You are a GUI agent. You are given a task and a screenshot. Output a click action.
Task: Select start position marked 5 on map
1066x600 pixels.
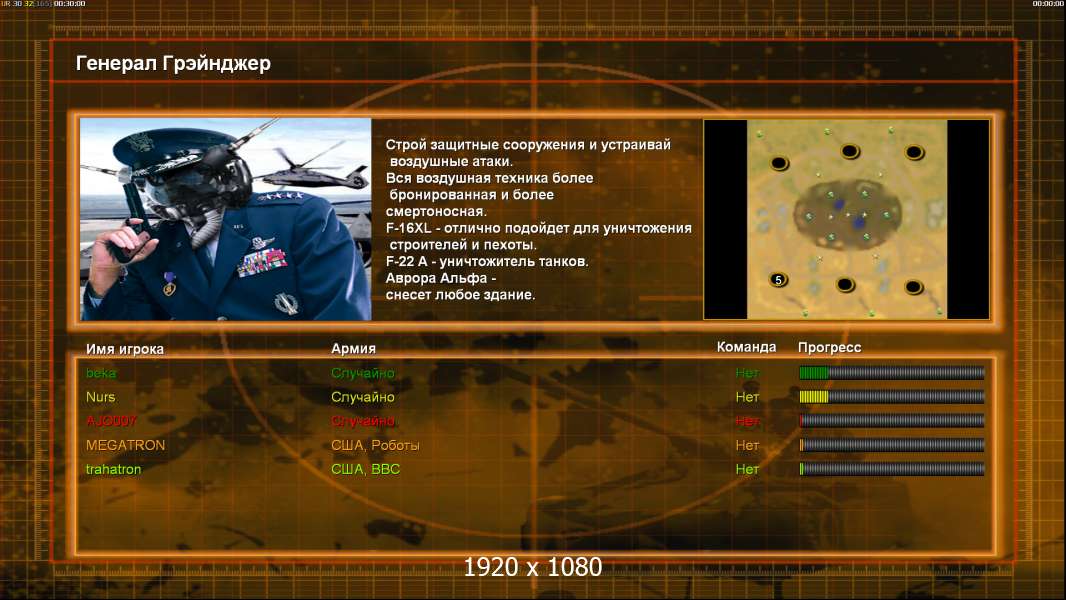tap(778, 279)
